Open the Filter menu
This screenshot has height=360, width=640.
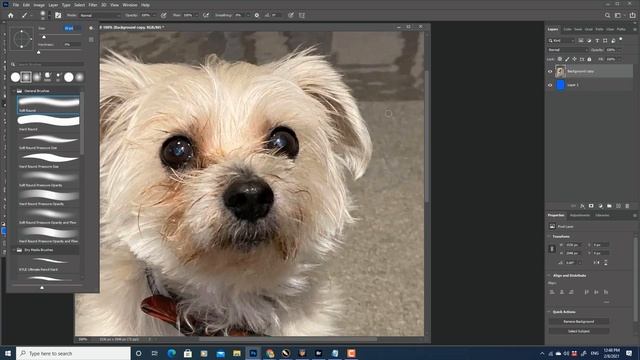tap(93, 5)
